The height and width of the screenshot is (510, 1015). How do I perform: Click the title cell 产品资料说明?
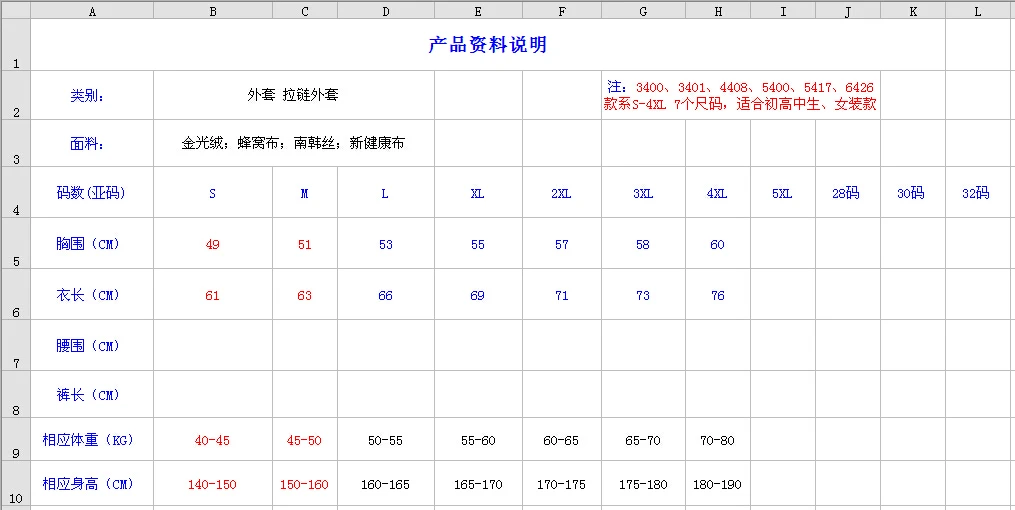(x=488, y=45)
